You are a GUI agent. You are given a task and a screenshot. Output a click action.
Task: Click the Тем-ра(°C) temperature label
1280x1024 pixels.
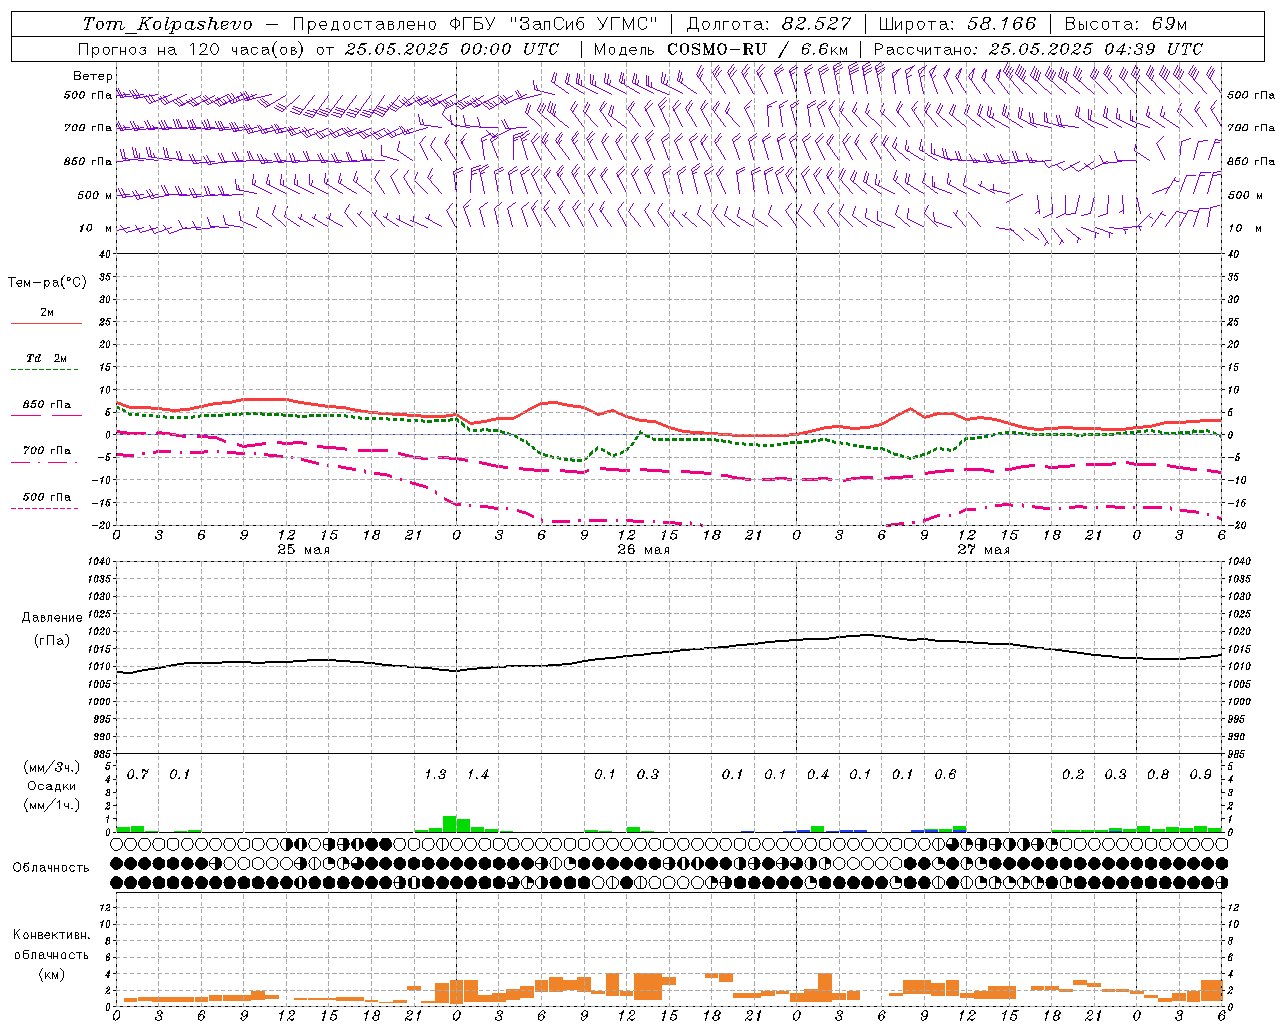click(x=47, y=283)
